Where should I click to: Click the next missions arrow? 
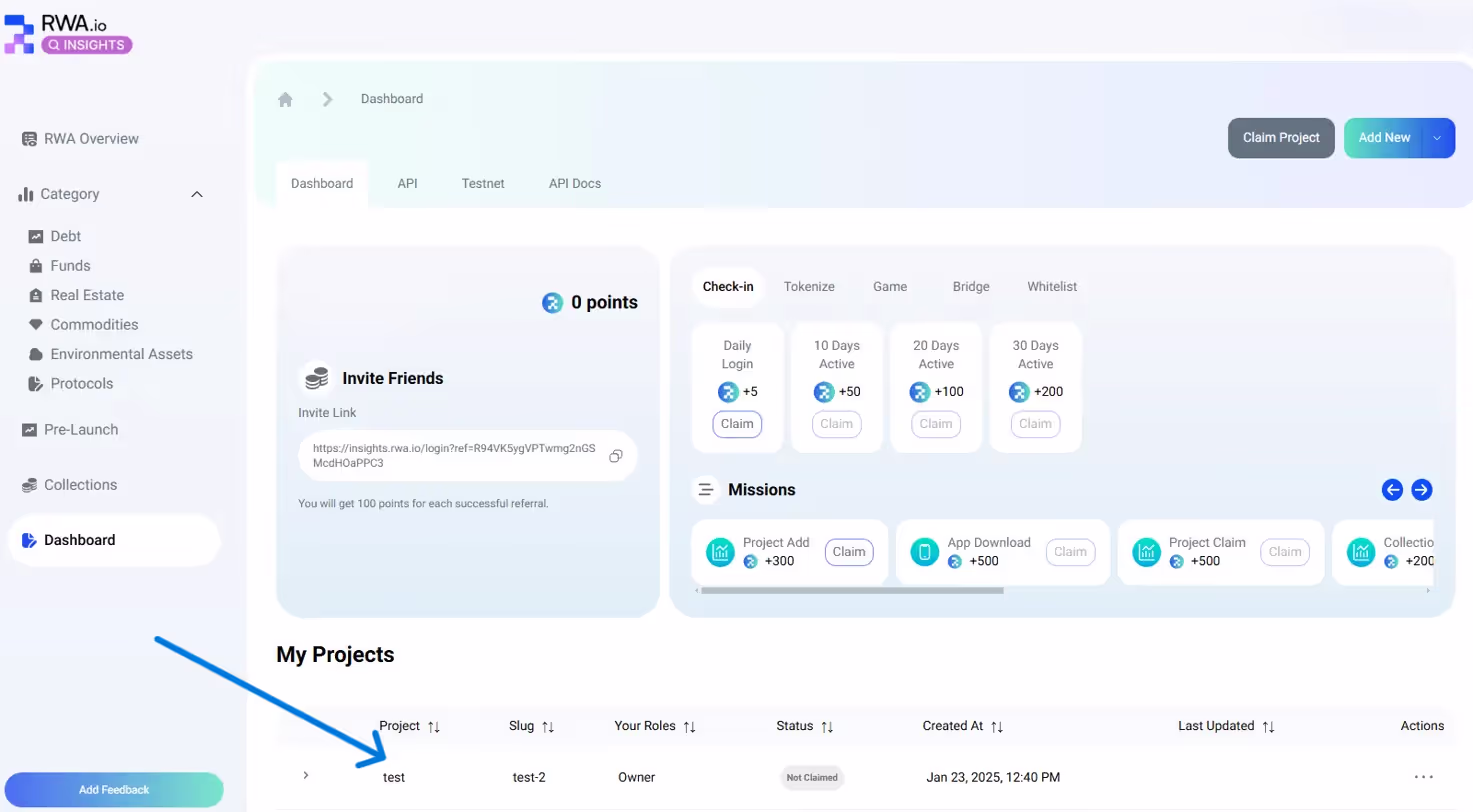[x=1422, y=490]
